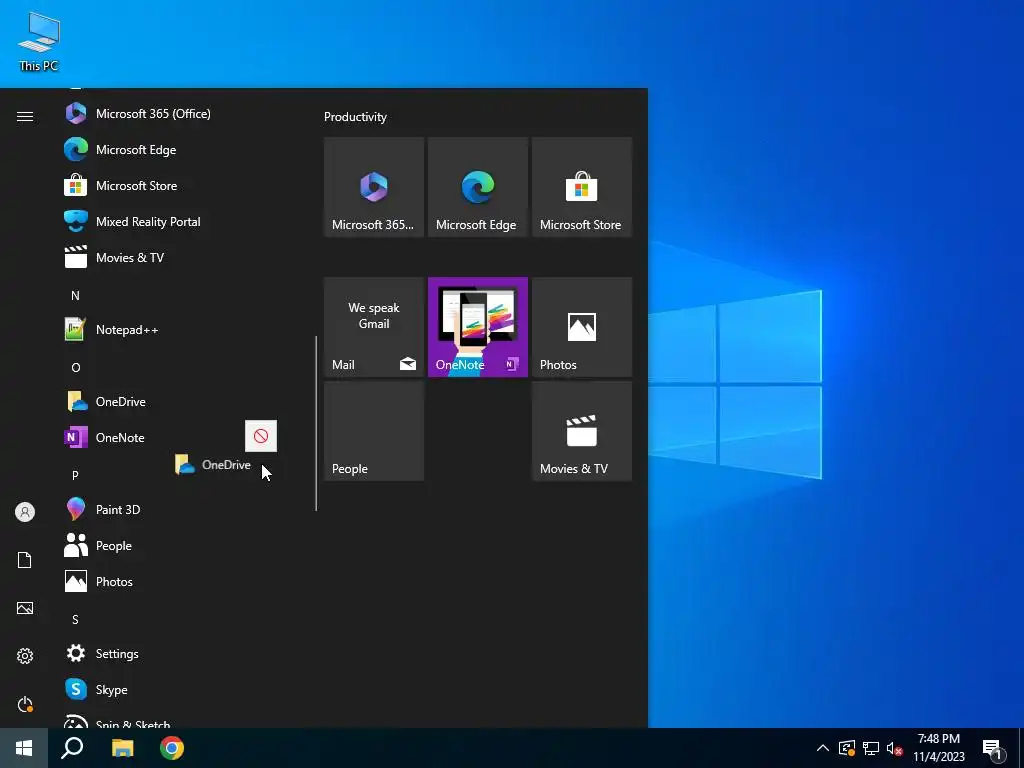Open the purple OneNote tile

pos(477,327)
